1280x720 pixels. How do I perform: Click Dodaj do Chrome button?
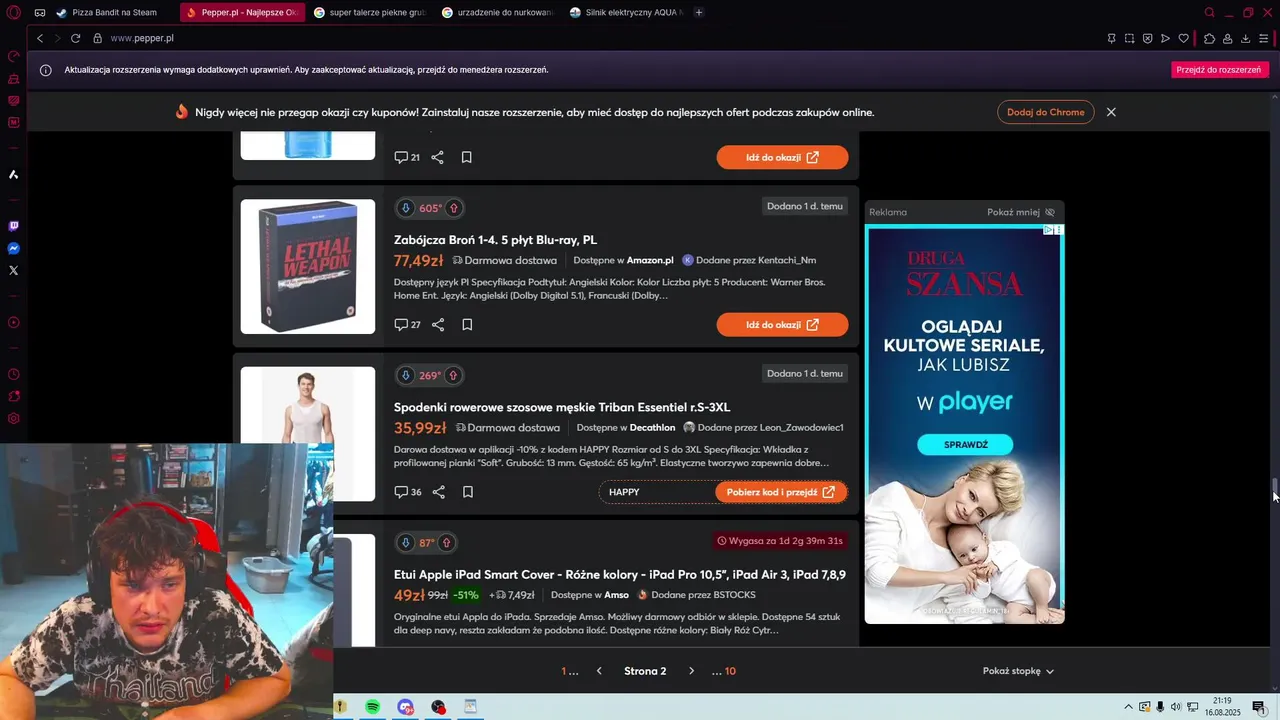[1045, 112]
